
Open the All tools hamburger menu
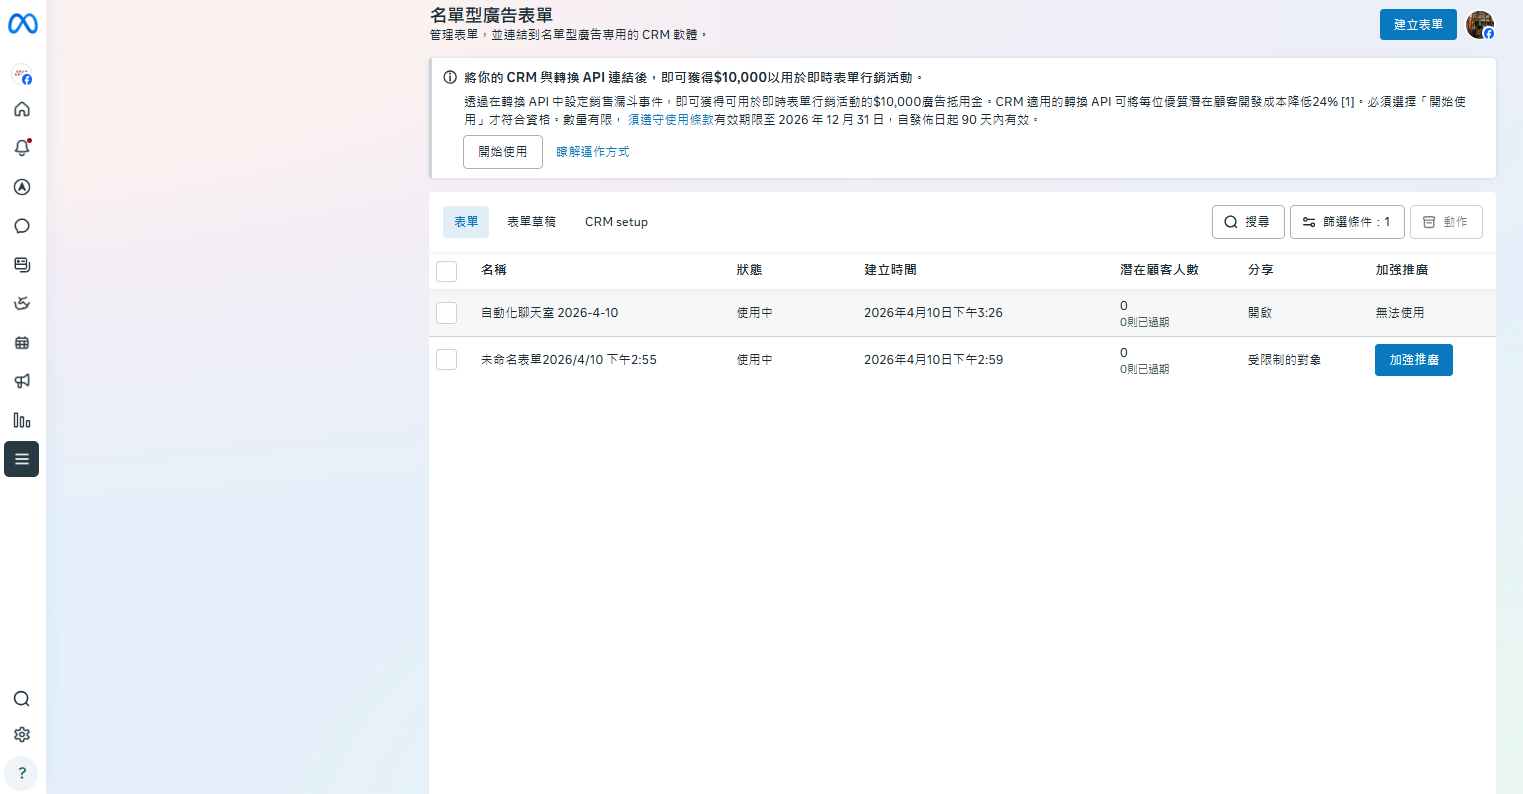(x=22, y=459)
